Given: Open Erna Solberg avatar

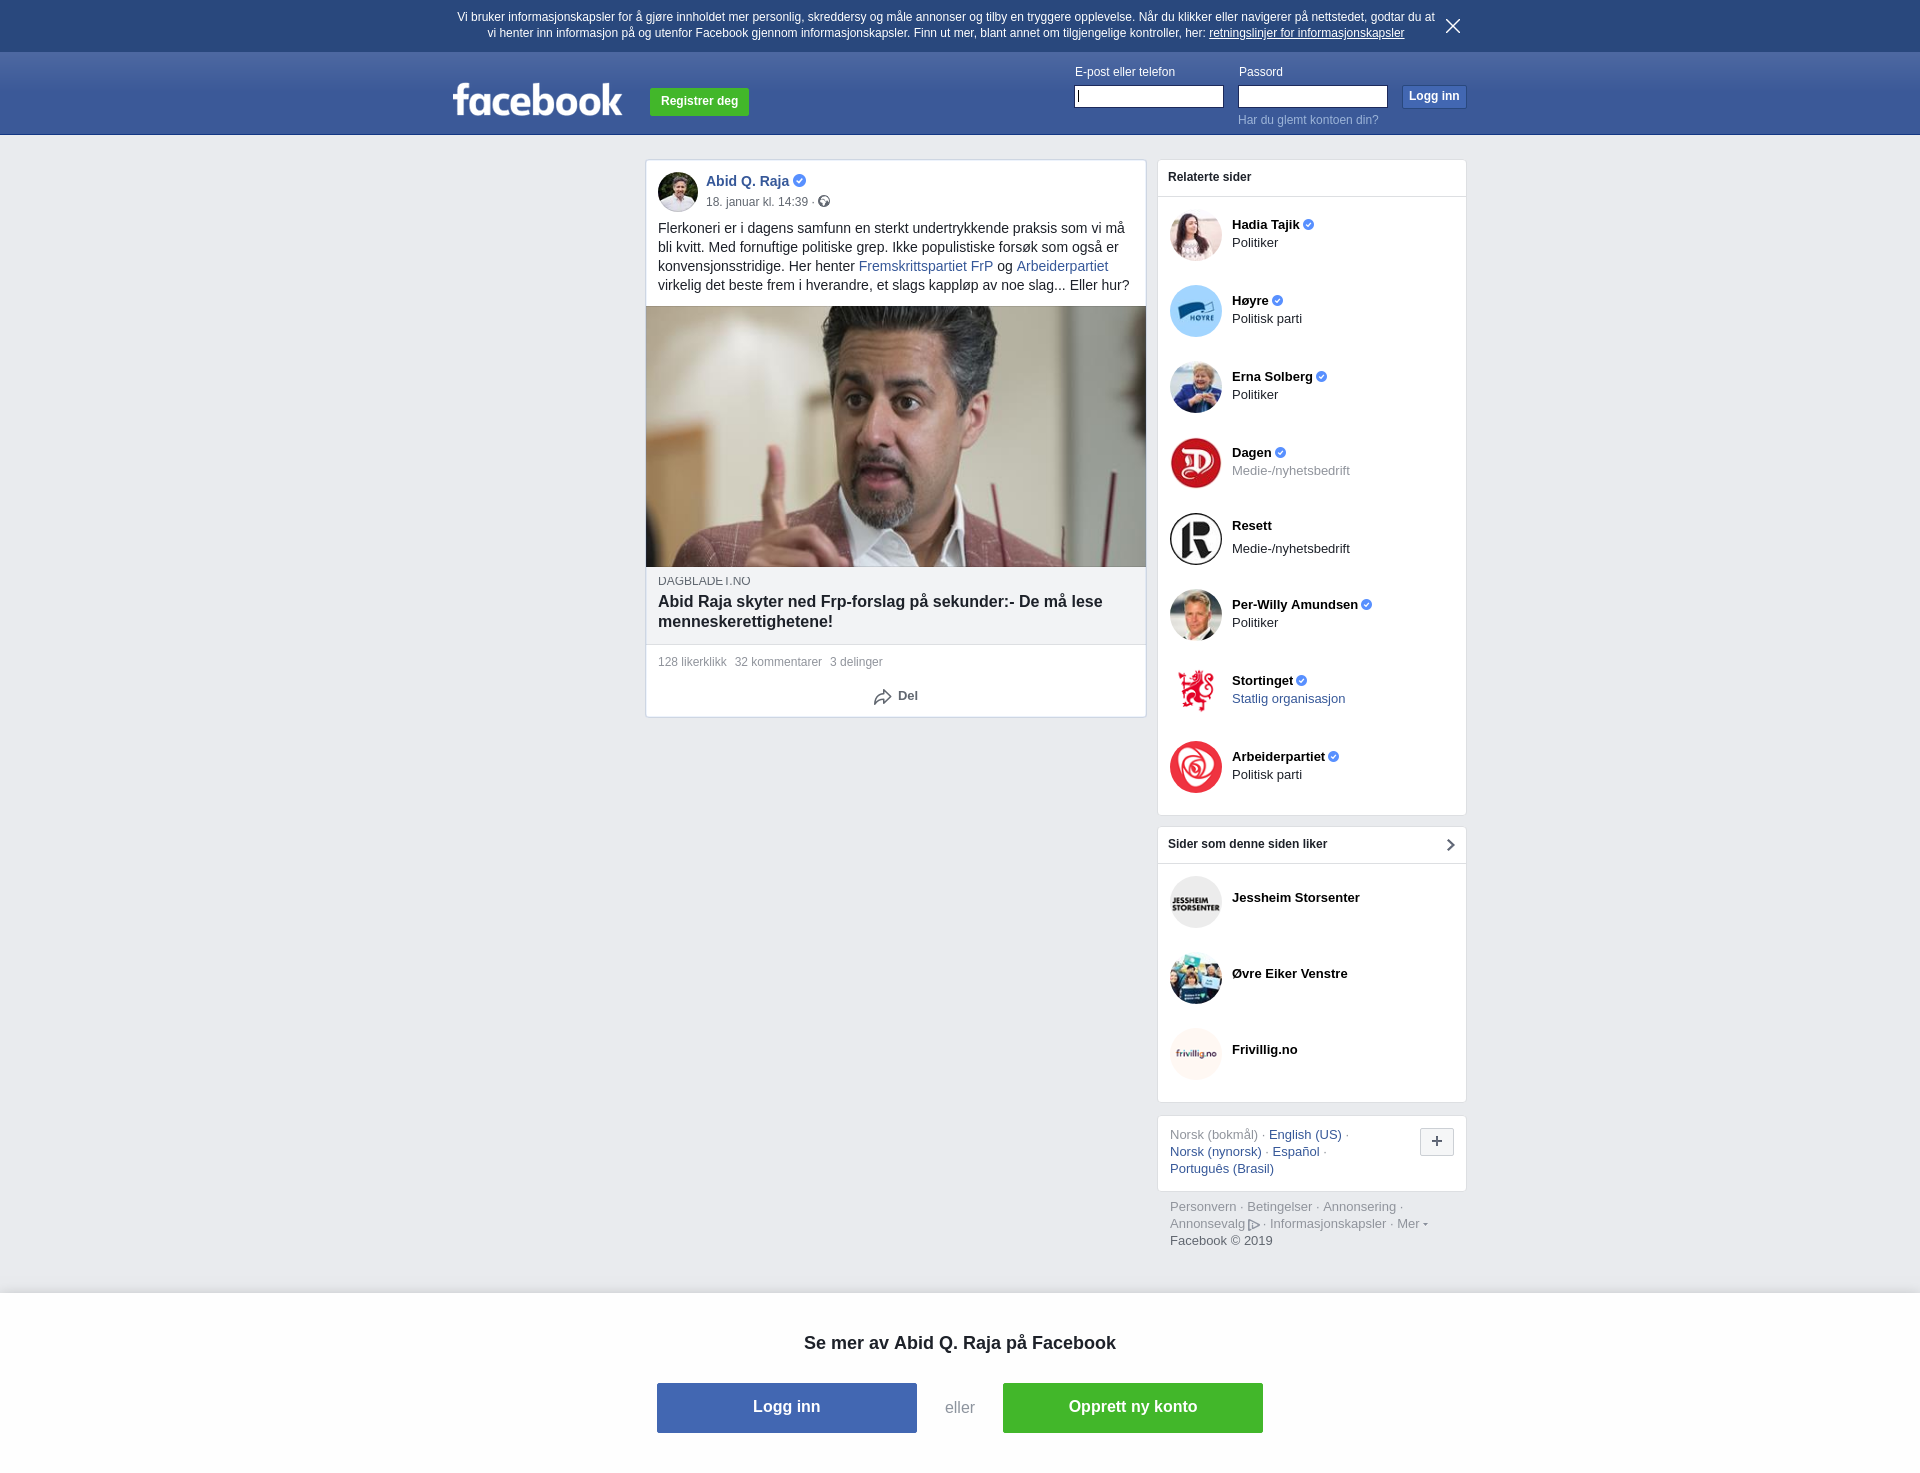Looking at the screenshot, I should 1196,387.
